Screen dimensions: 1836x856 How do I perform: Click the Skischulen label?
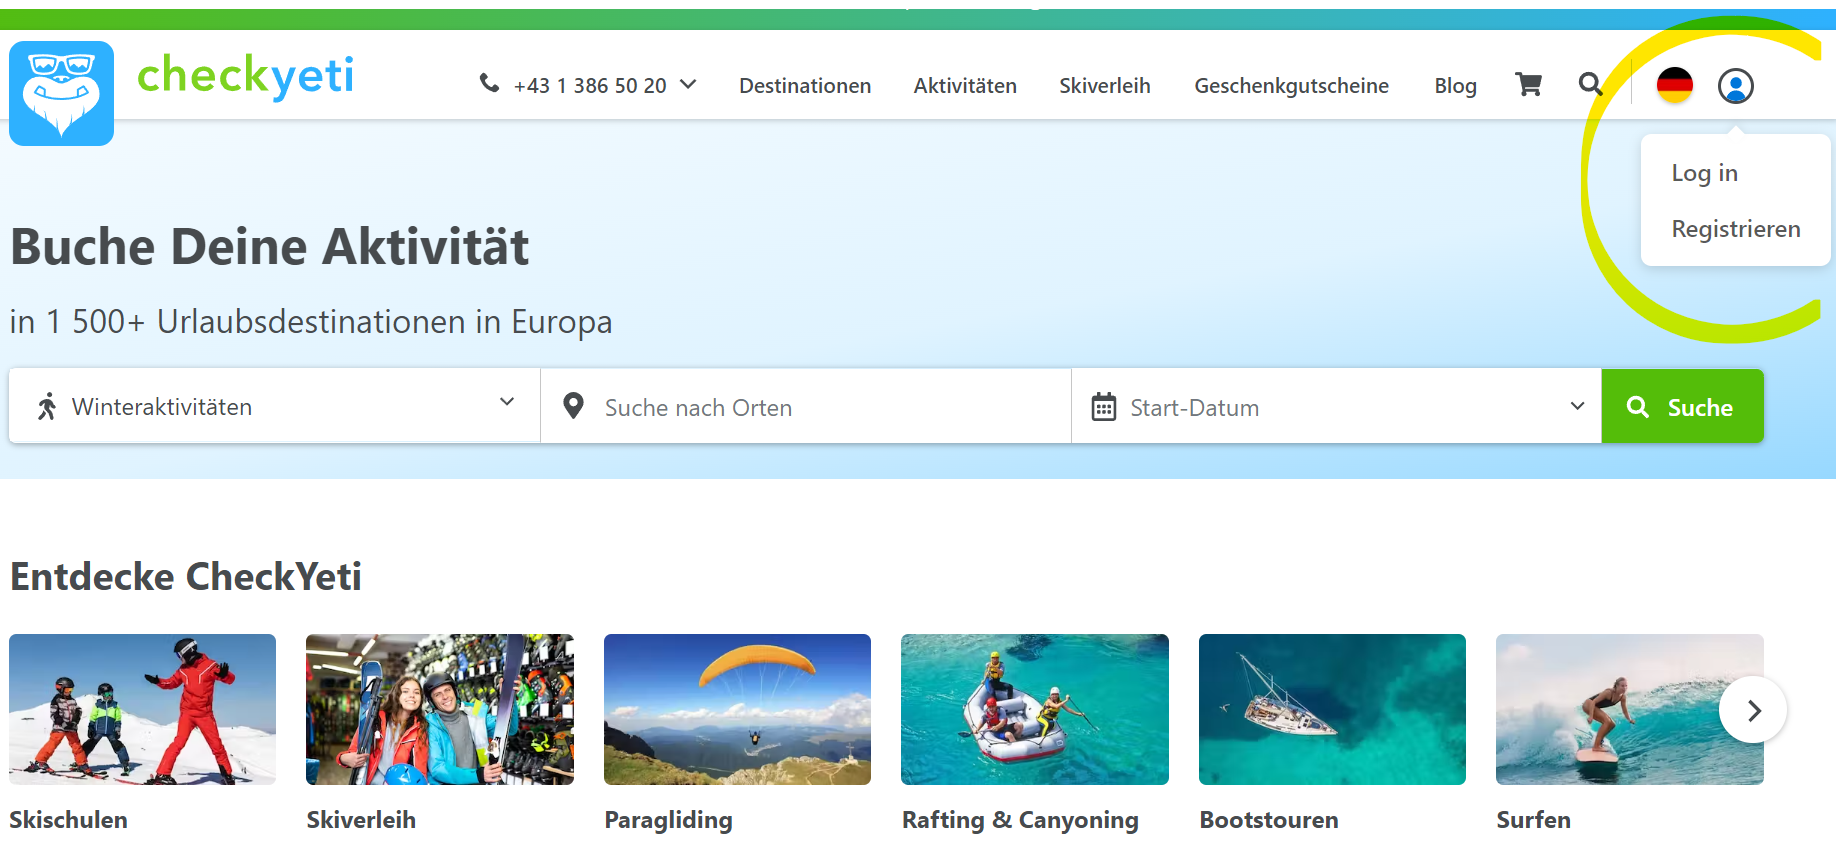68,820
